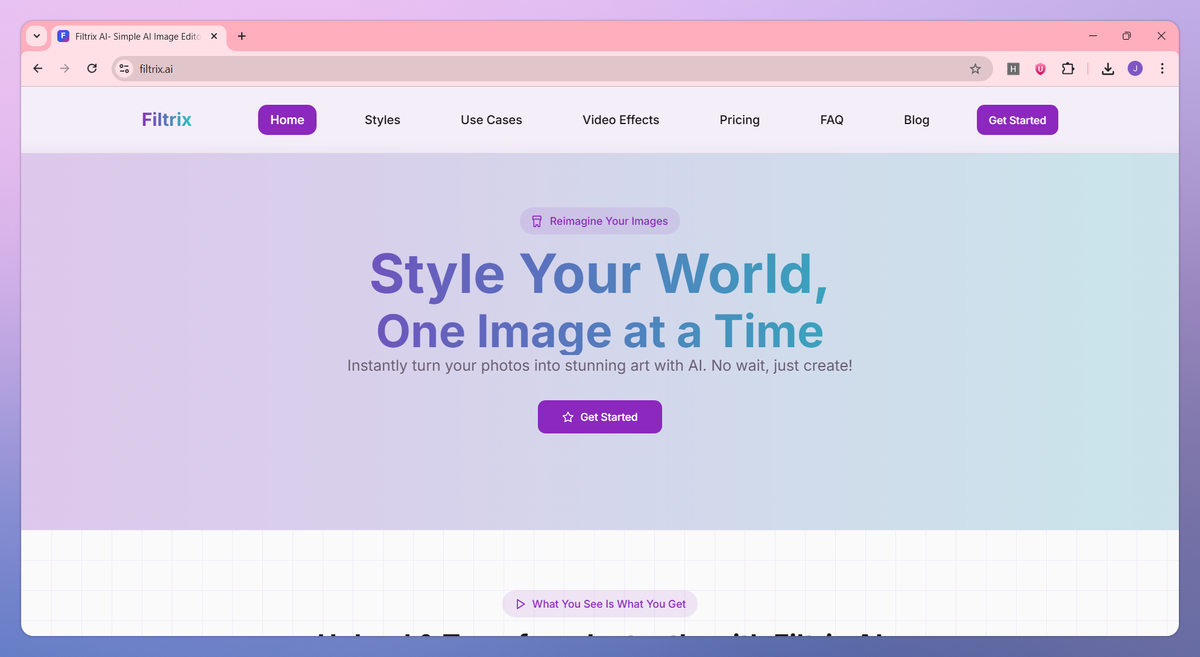Open FAQ nav item
The height and width of the screenshot is (657, 1200).
(832, 120)
